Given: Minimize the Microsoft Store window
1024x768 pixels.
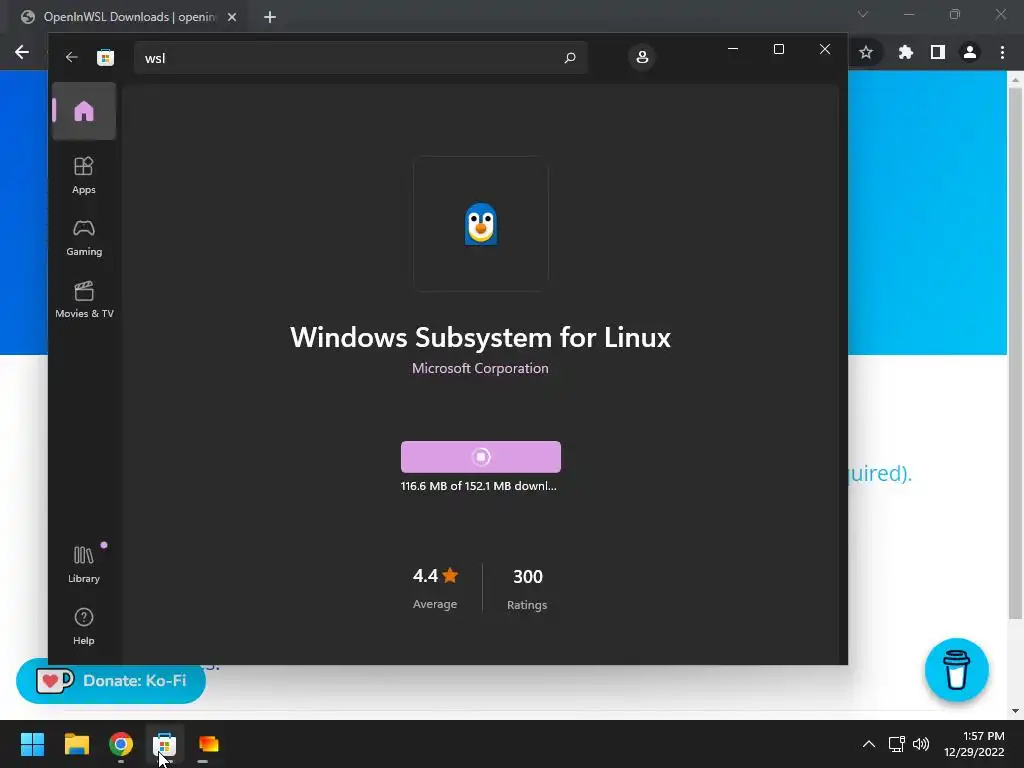Looking at the screenshot, I should pos(733,49).
